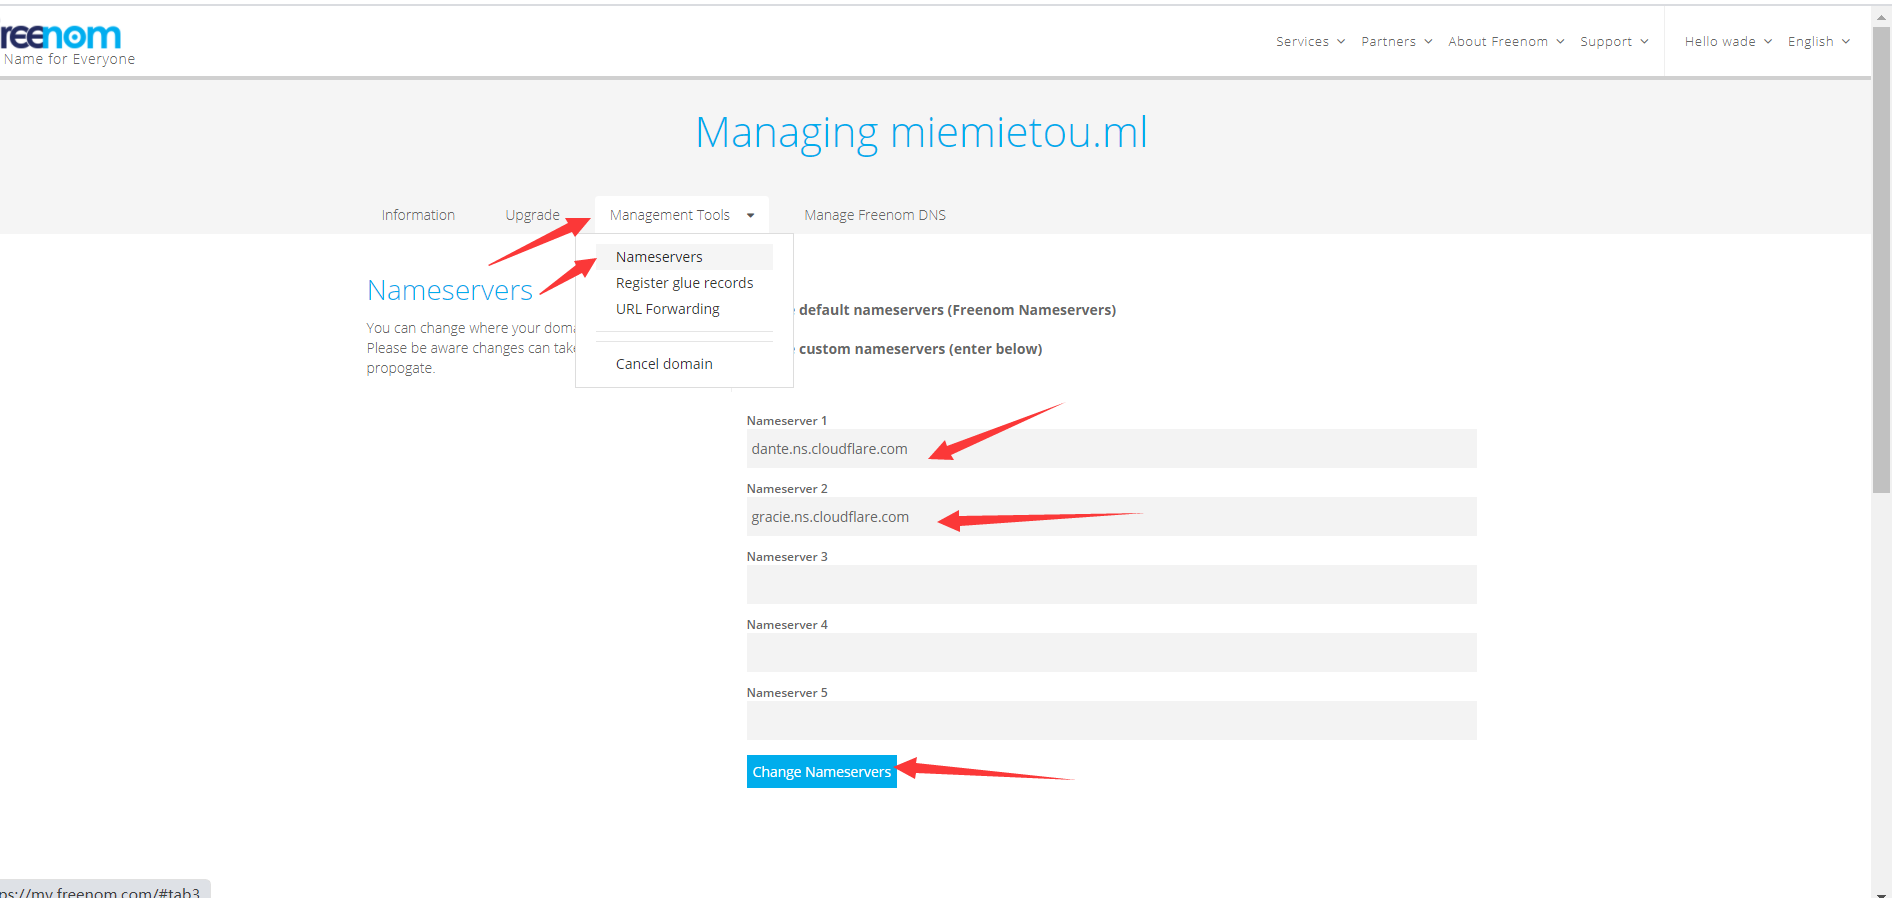Viewport: 1892px width, 898px height.
Task: Open the Hello wade account menu
Action: click(x=1727, y=41)
